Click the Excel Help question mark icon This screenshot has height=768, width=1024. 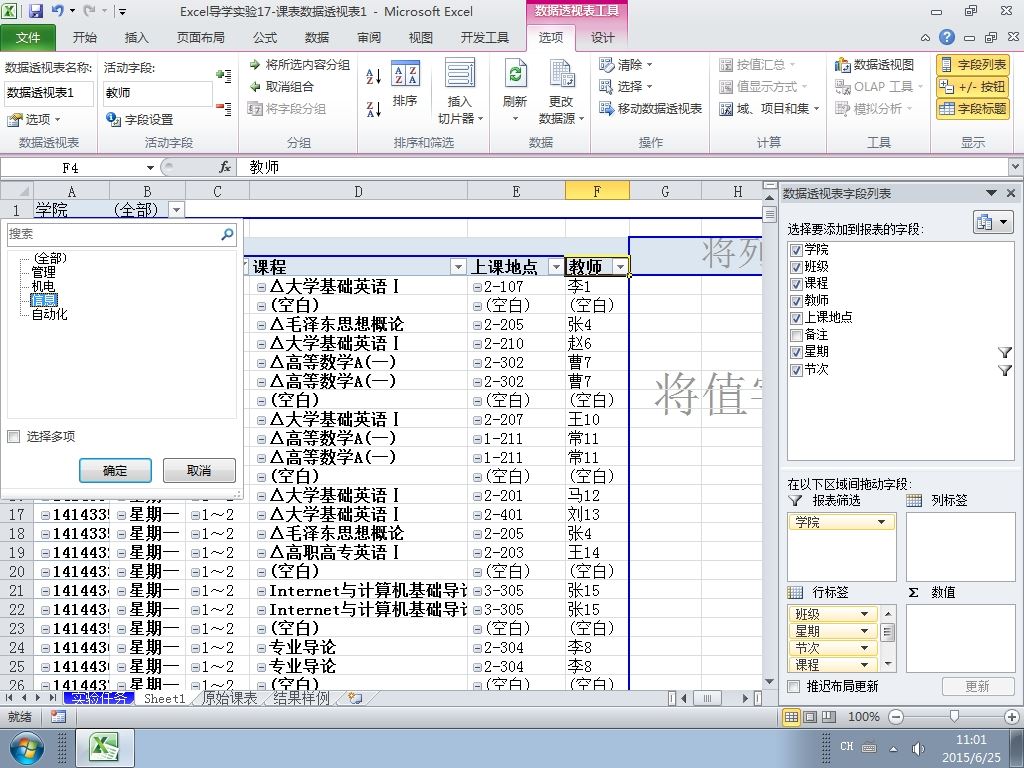946,38
